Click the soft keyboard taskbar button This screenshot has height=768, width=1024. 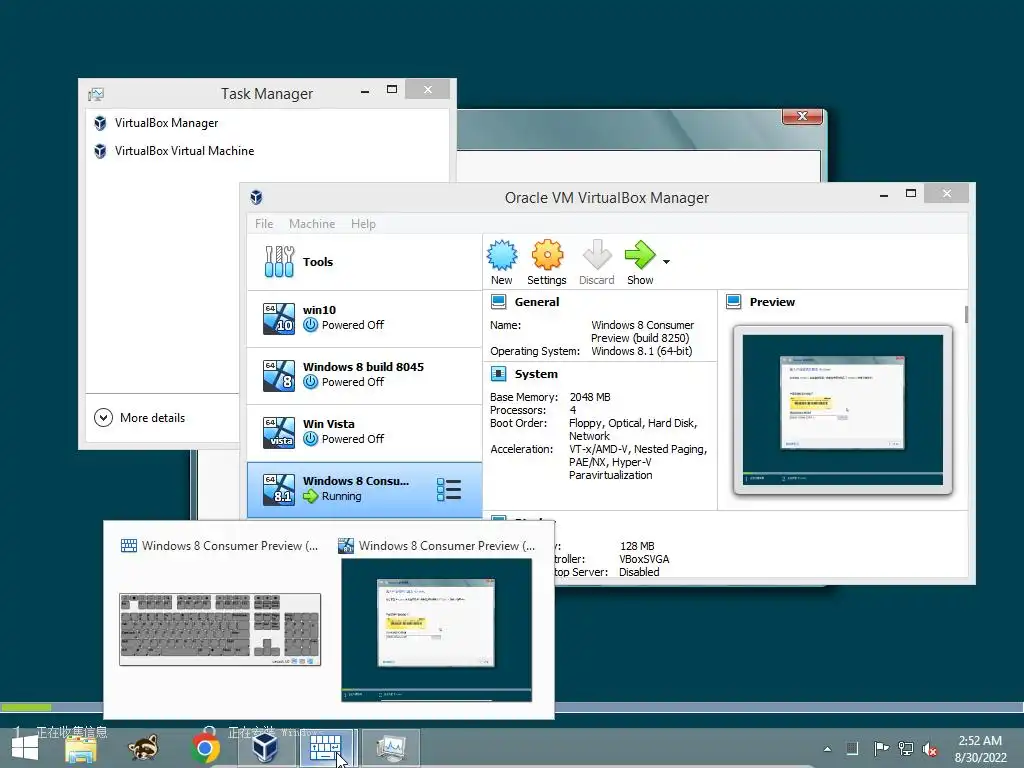[x=326, y=748]
